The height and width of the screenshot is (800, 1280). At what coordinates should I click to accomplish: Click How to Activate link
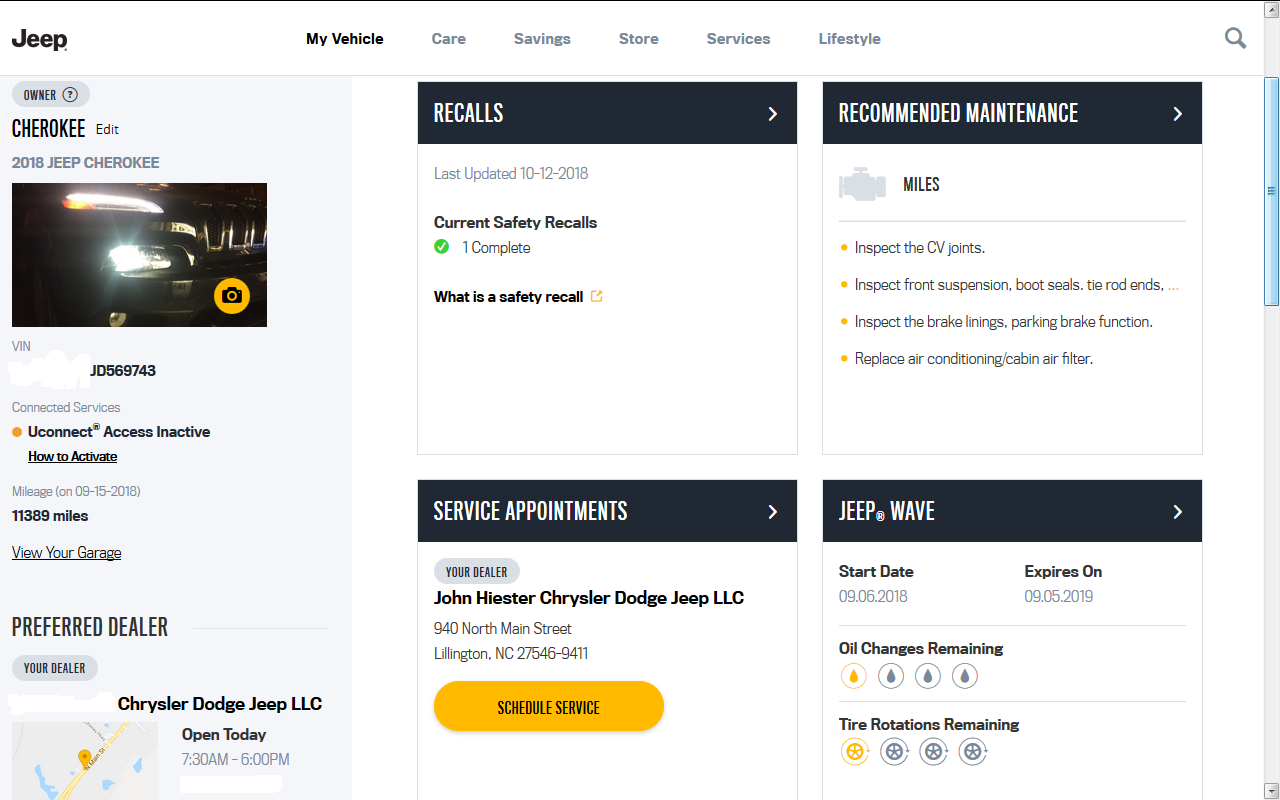tap(72, 456)
